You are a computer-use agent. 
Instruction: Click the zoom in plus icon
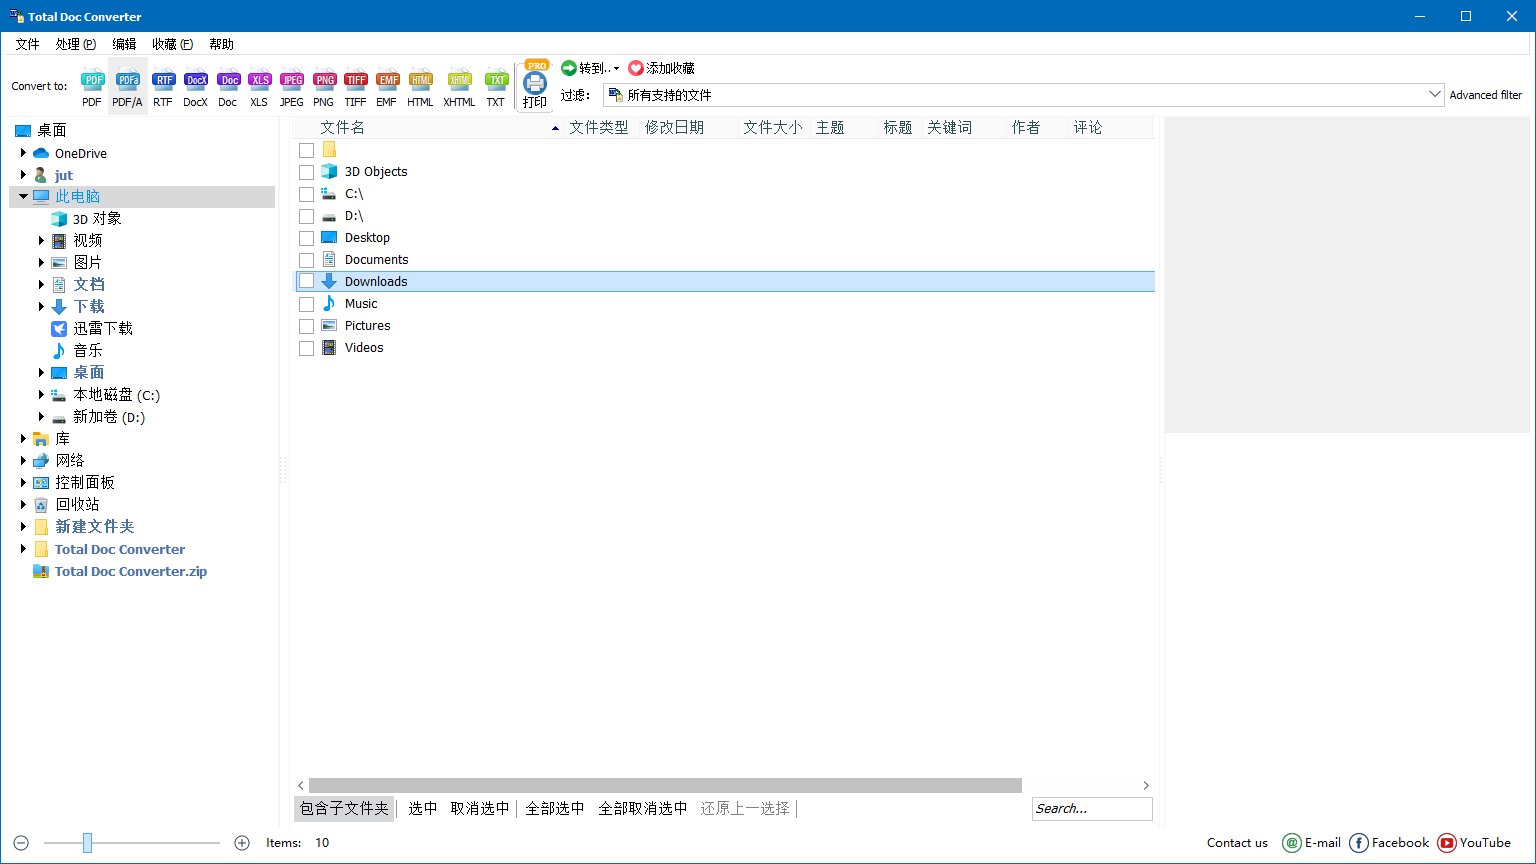pyautogui.click(x=242, y=843)
